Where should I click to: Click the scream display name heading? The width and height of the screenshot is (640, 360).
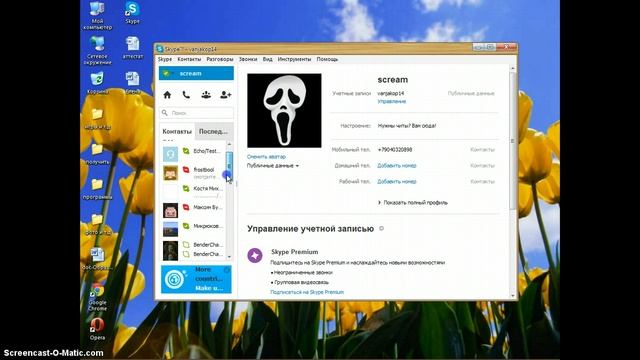tap(392, 80)
